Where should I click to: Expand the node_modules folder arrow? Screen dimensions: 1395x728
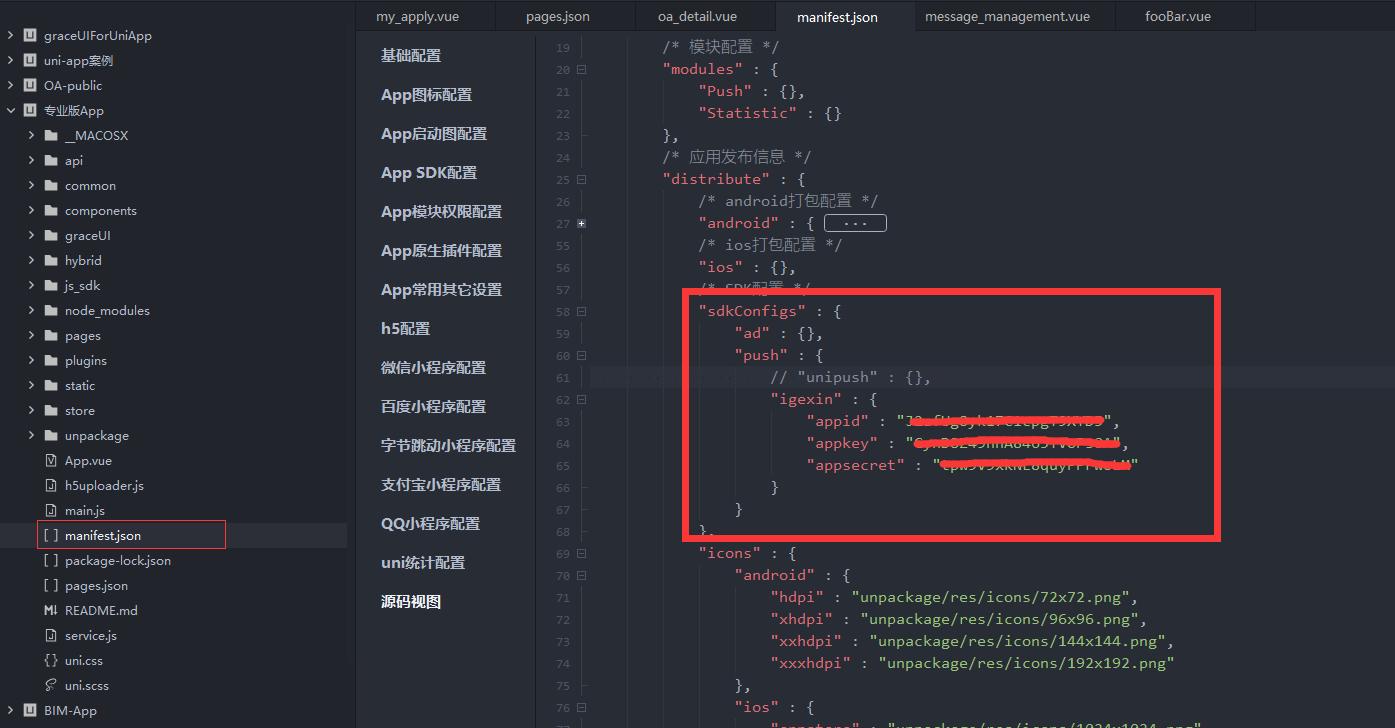pyautogui.click(x=32, y=310)
